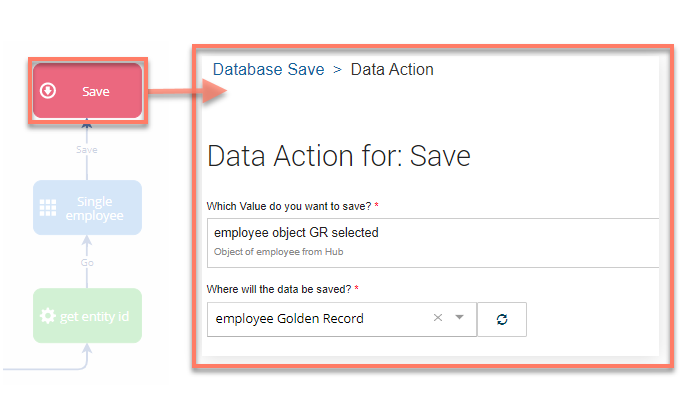Expand the data location dropdown arrow
This screenshot has height=412, width=699.
point(460,318)
